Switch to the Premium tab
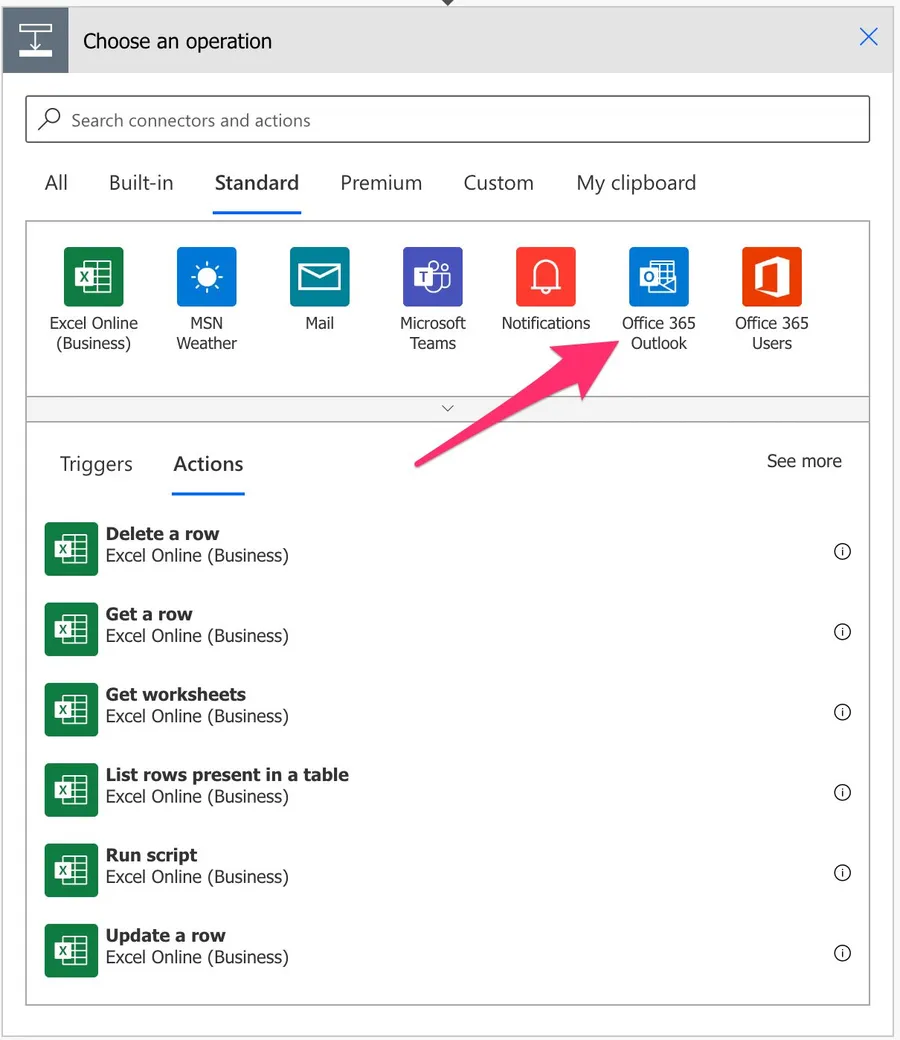This screenshot has width=900, height=1040. point(381,183)
